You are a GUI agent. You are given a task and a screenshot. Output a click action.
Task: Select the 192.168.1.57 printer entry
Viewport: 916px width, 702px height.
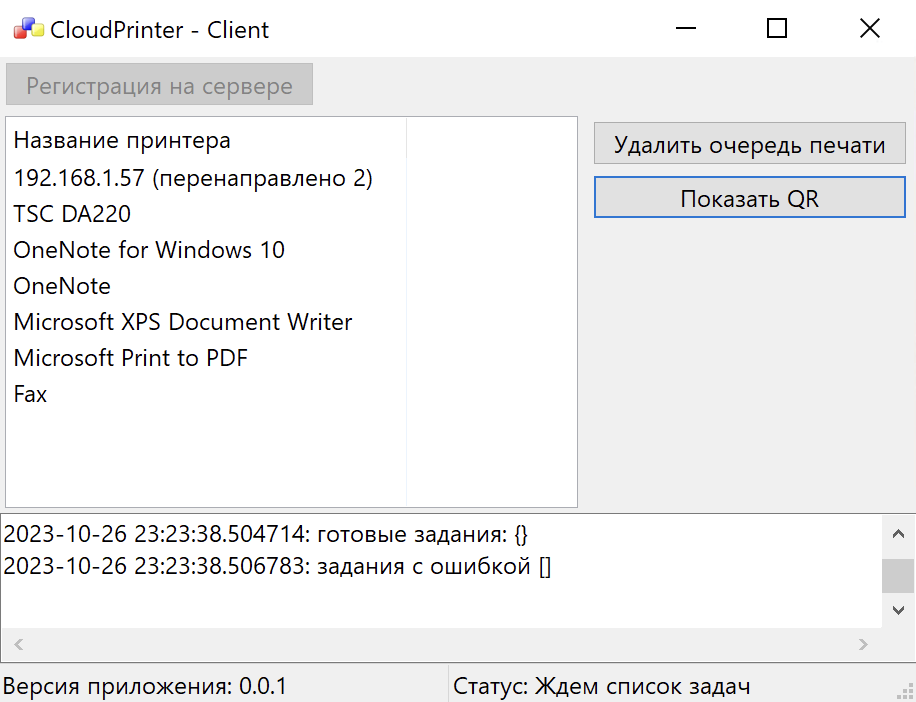(x=193, y=178)
